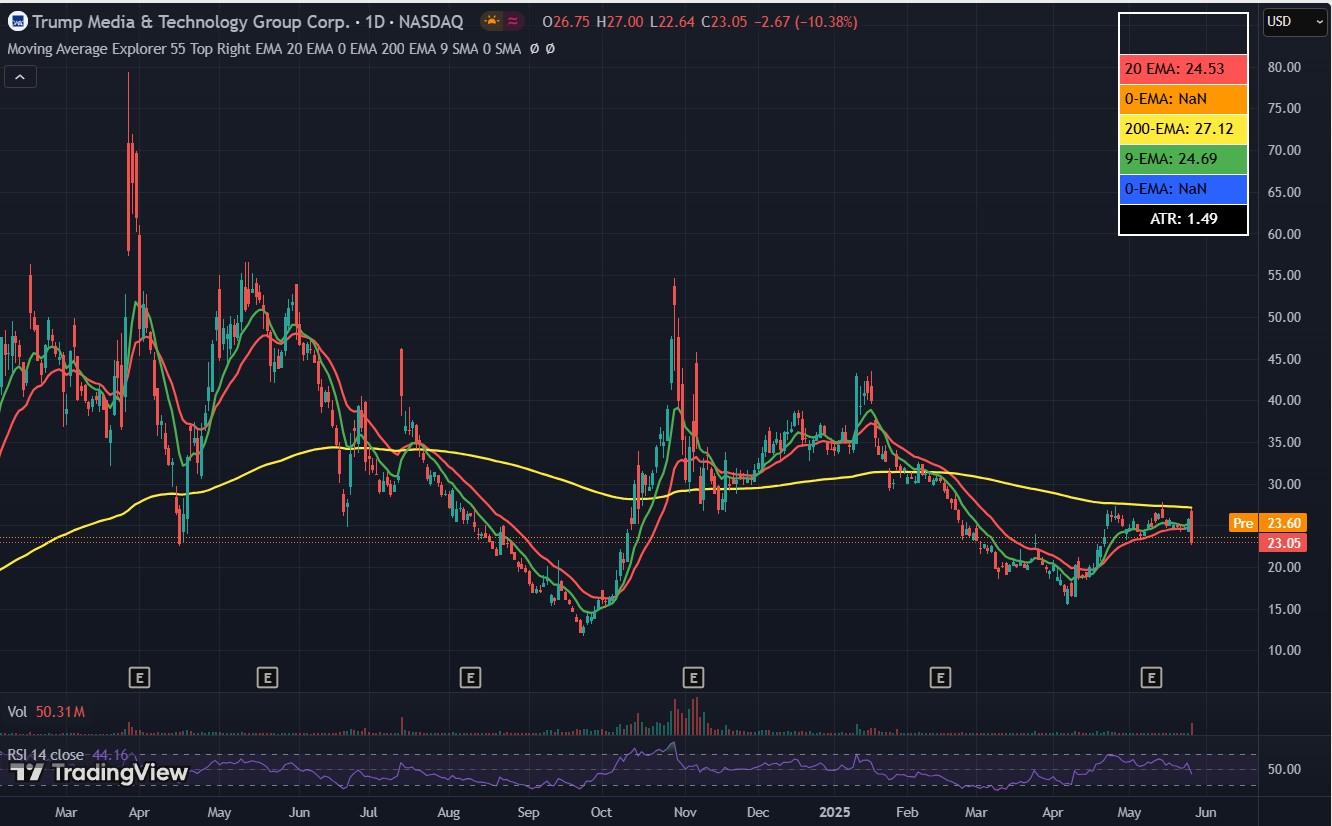Click the Vol 50.31M volume label
1332x826 pixels.
[x=46, y=712]
